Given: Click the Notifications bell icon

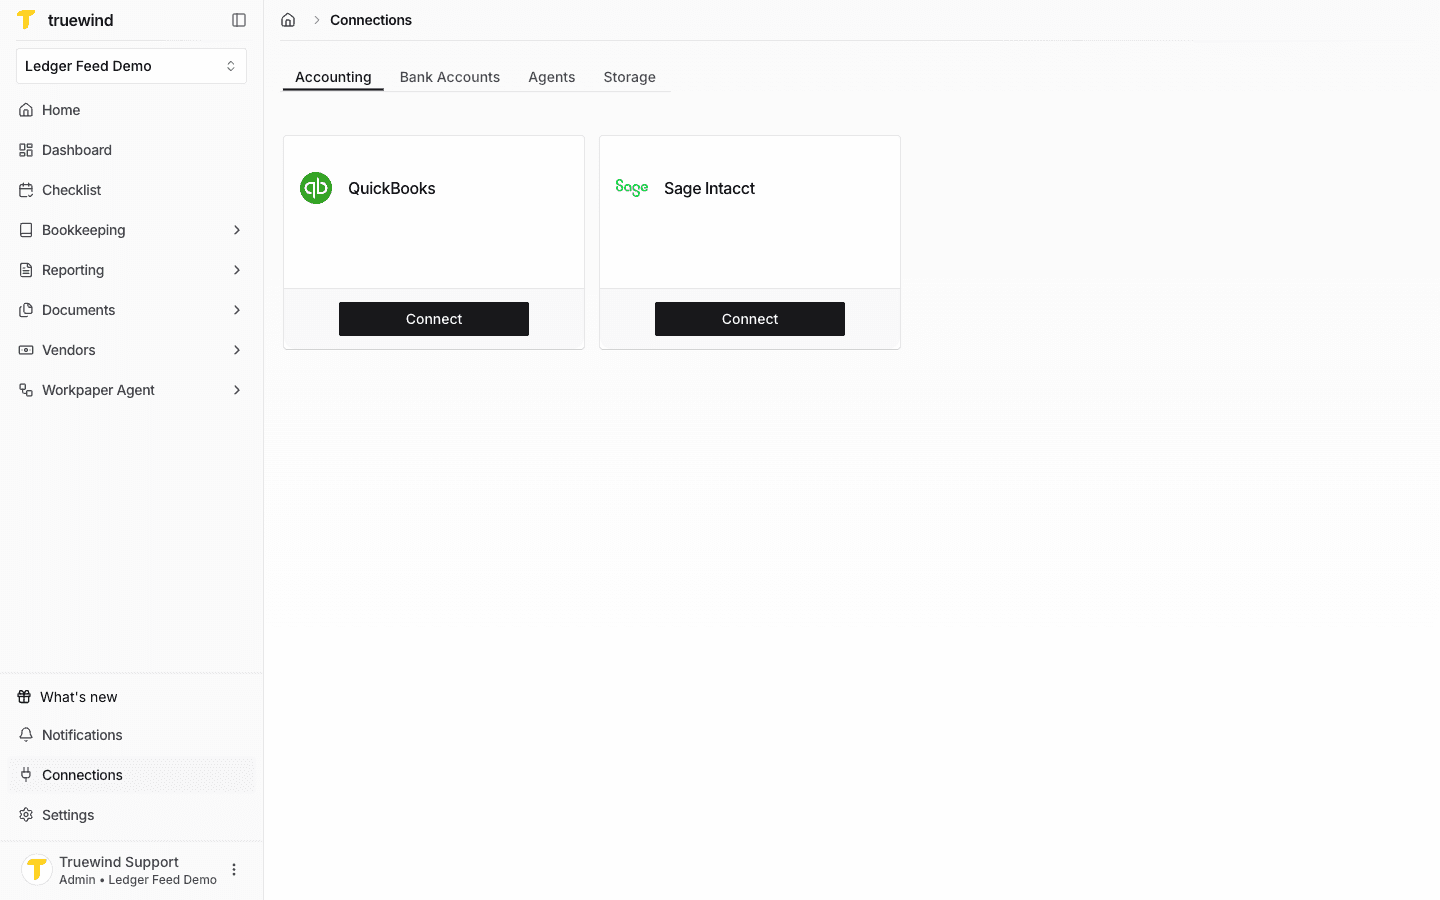Looking at the screenshot, I should point(24,734).
